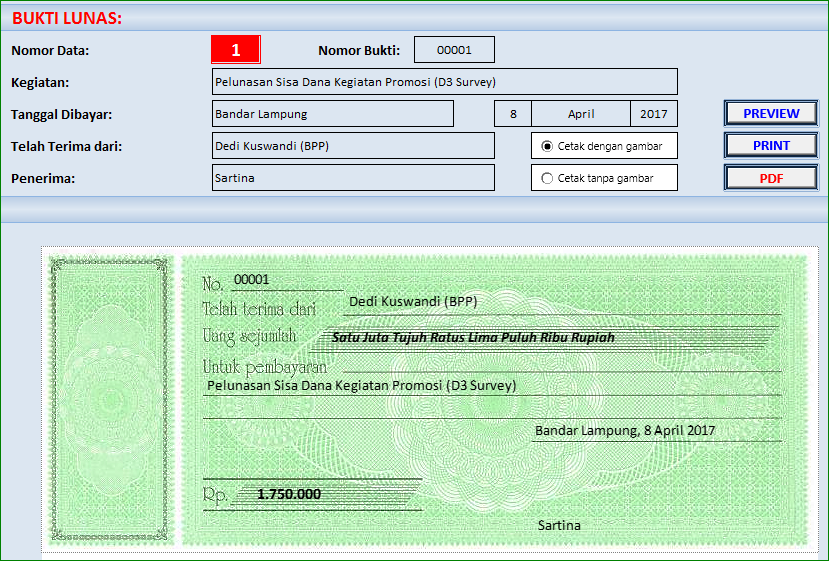Click the day field showing 8

click(x=513, y=114)
